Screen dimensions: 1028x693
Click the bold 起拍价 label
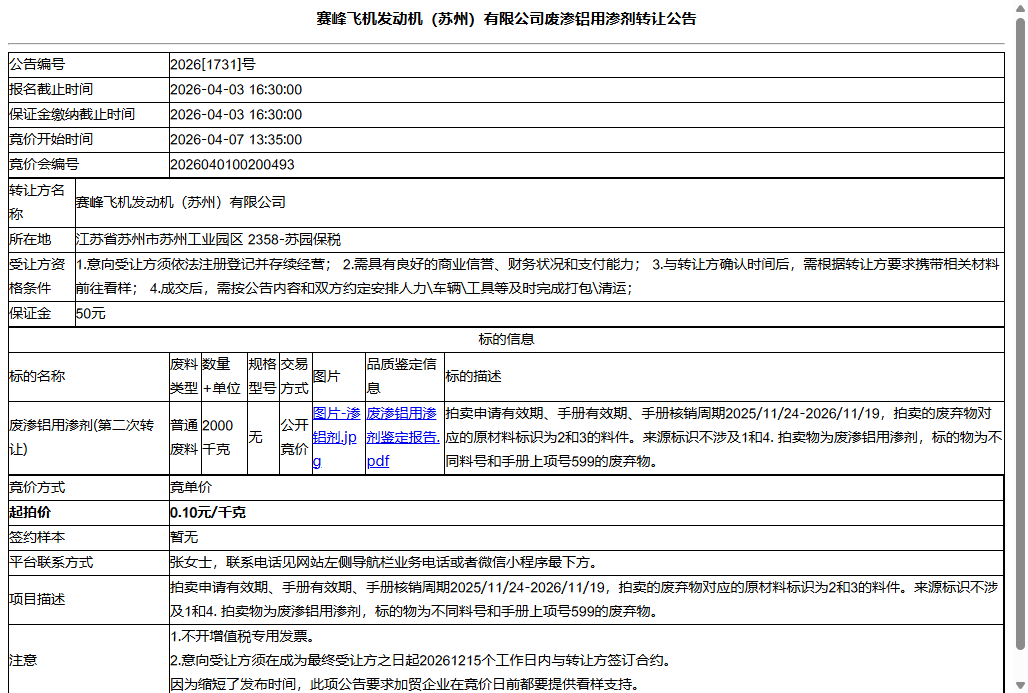tap(30, 512)
